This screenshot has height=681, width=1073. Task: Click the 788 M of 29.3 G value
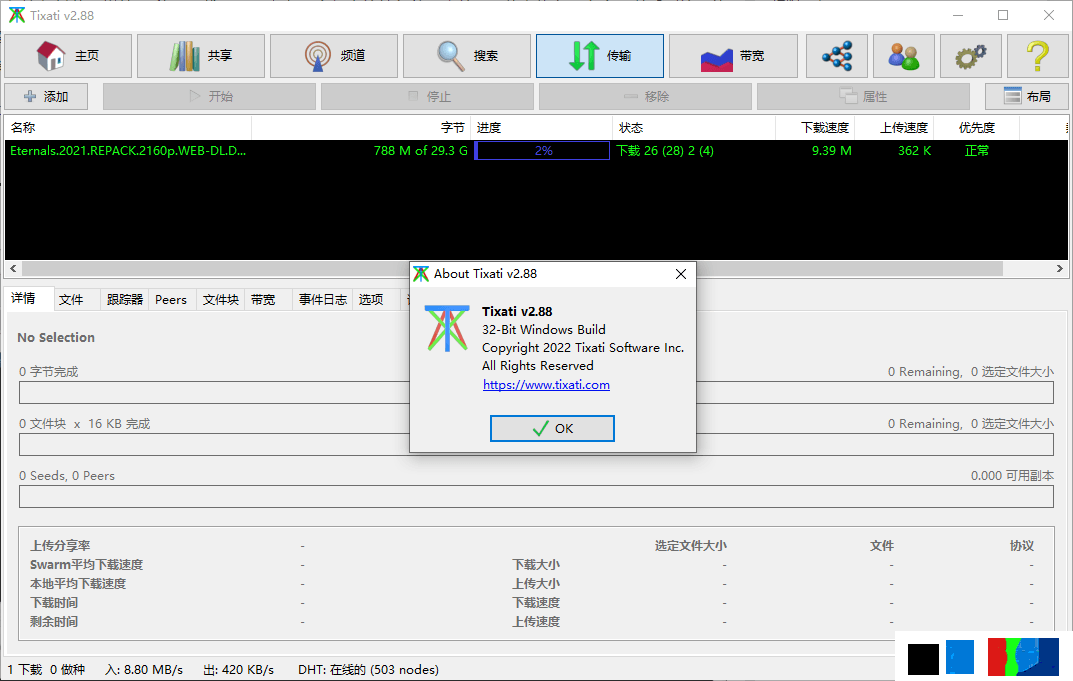[x=420, y=151]
